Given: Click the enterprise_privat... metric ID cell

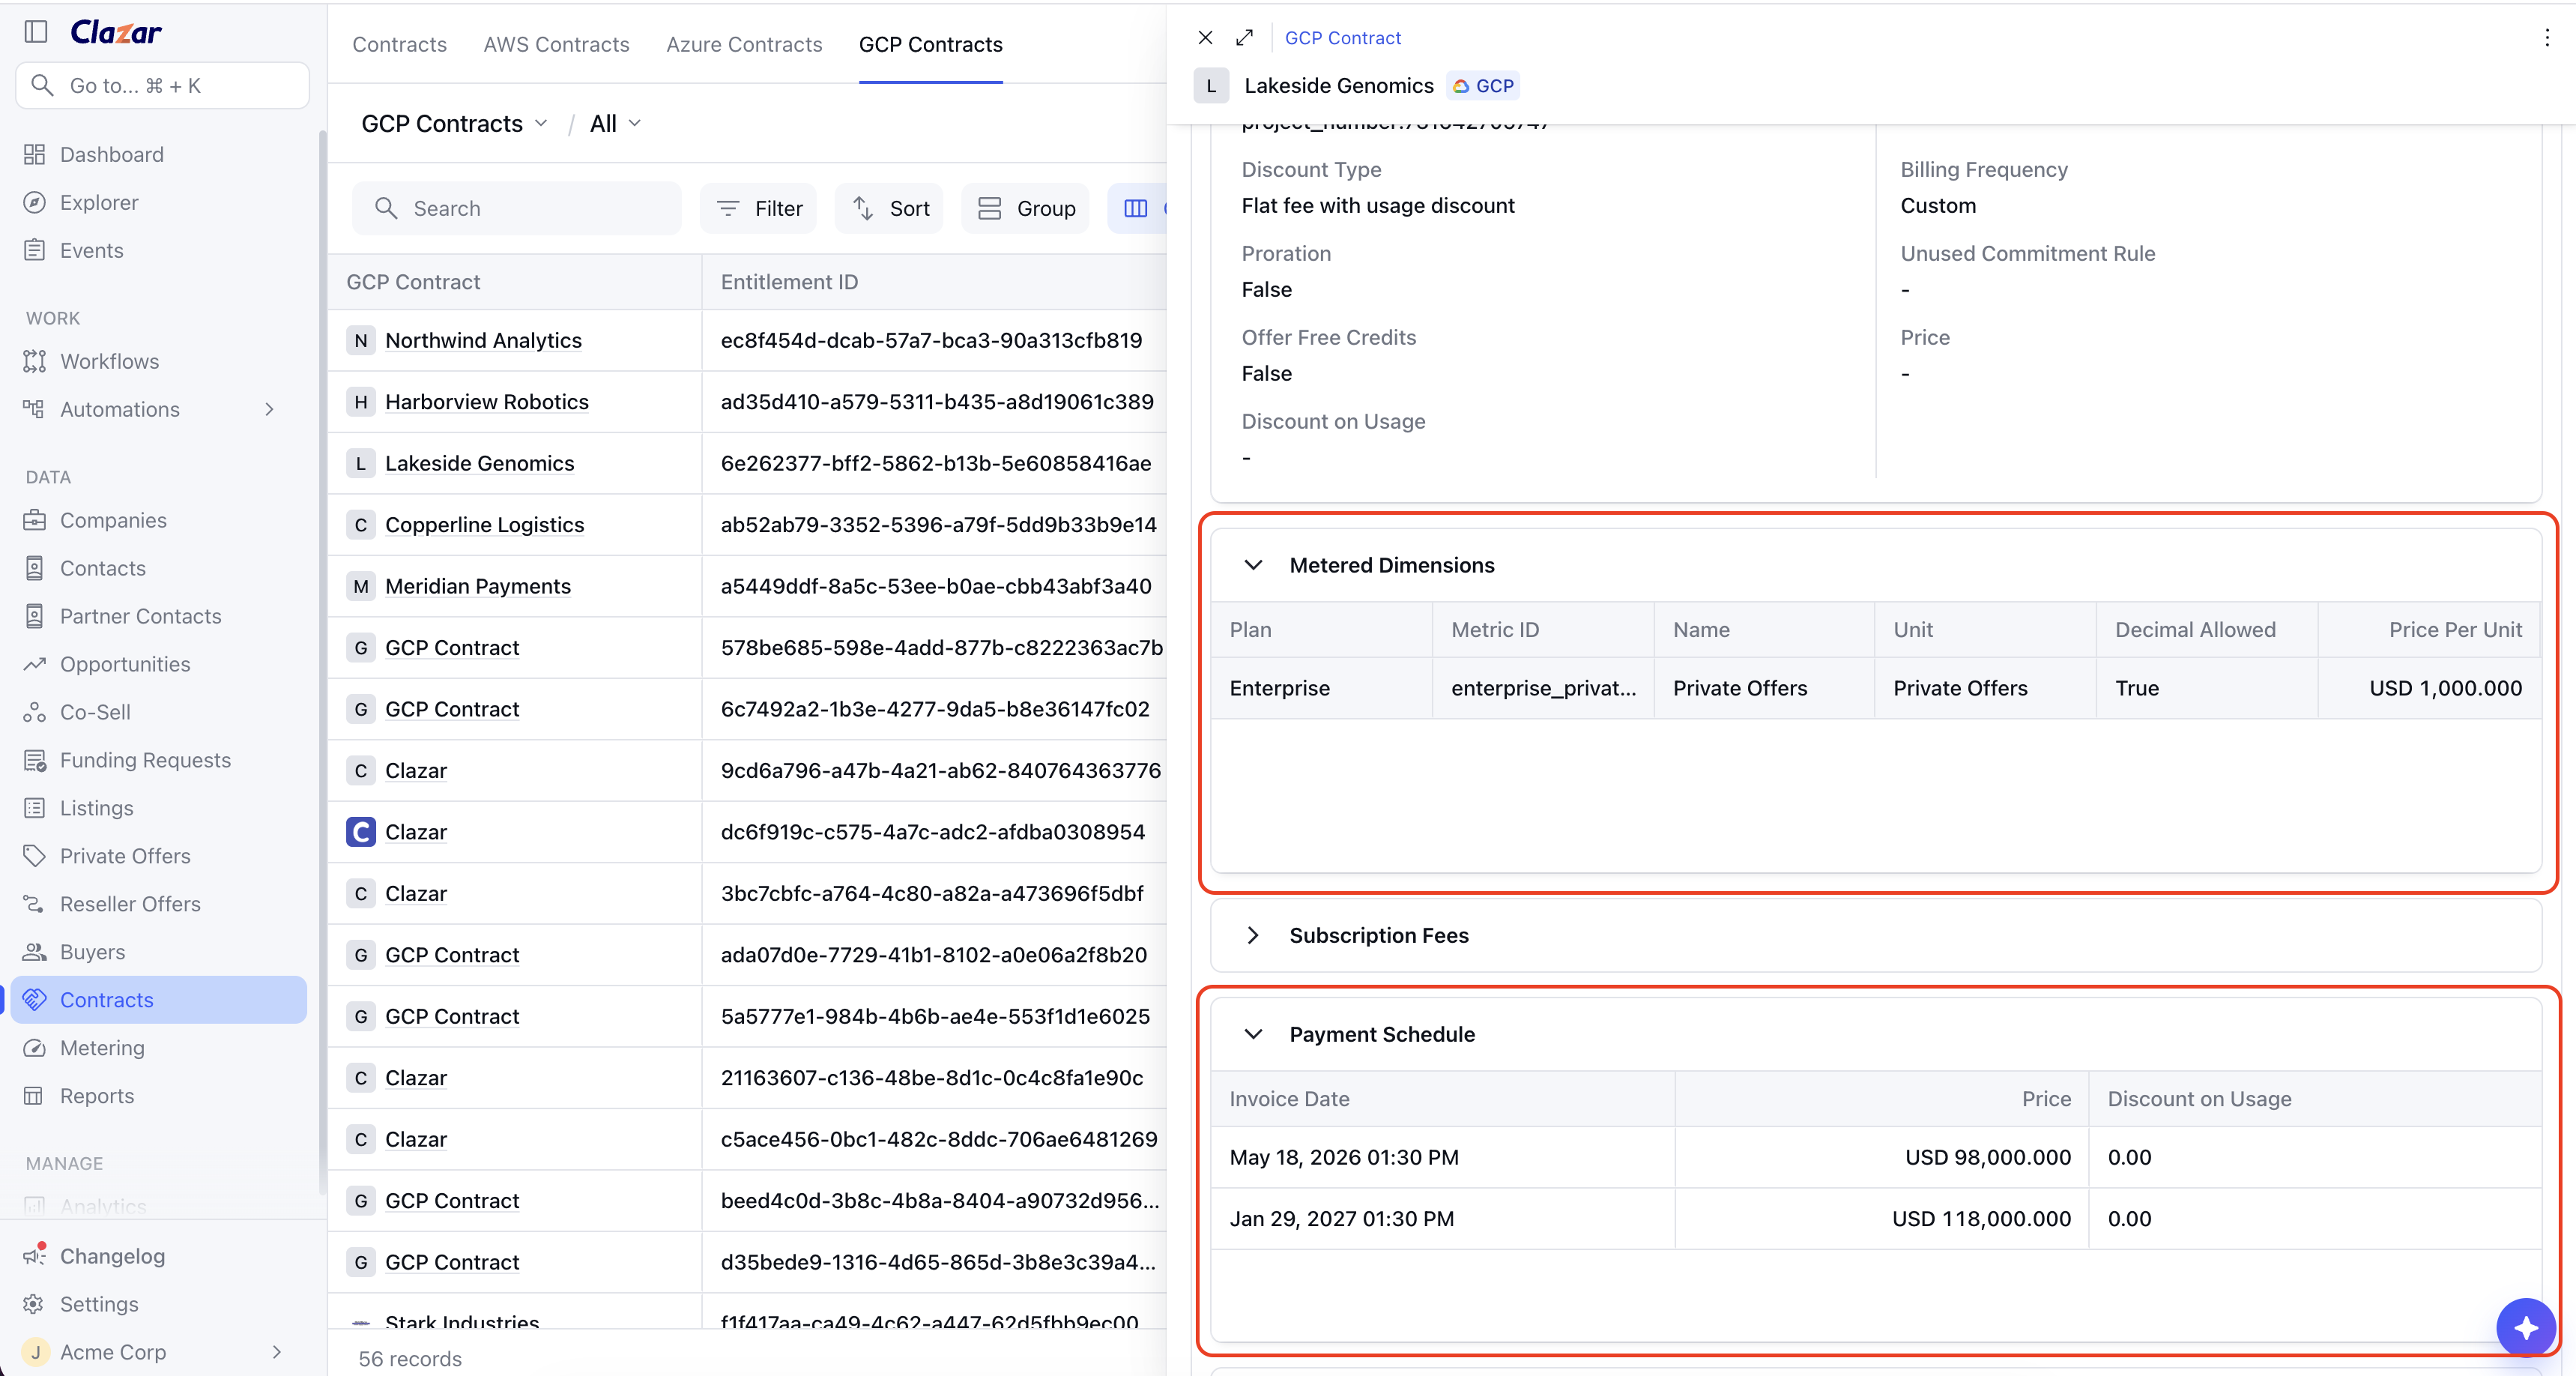Looking at the screenshot, I should pos(1543,688).
